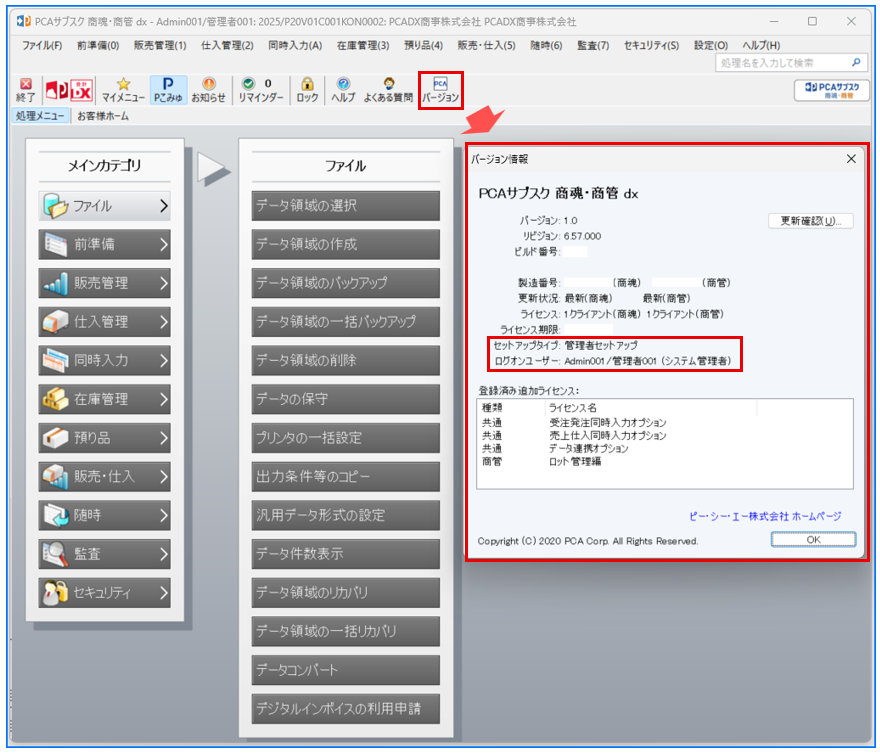Click 汎用データ形式の設定 button

(346, 516)
